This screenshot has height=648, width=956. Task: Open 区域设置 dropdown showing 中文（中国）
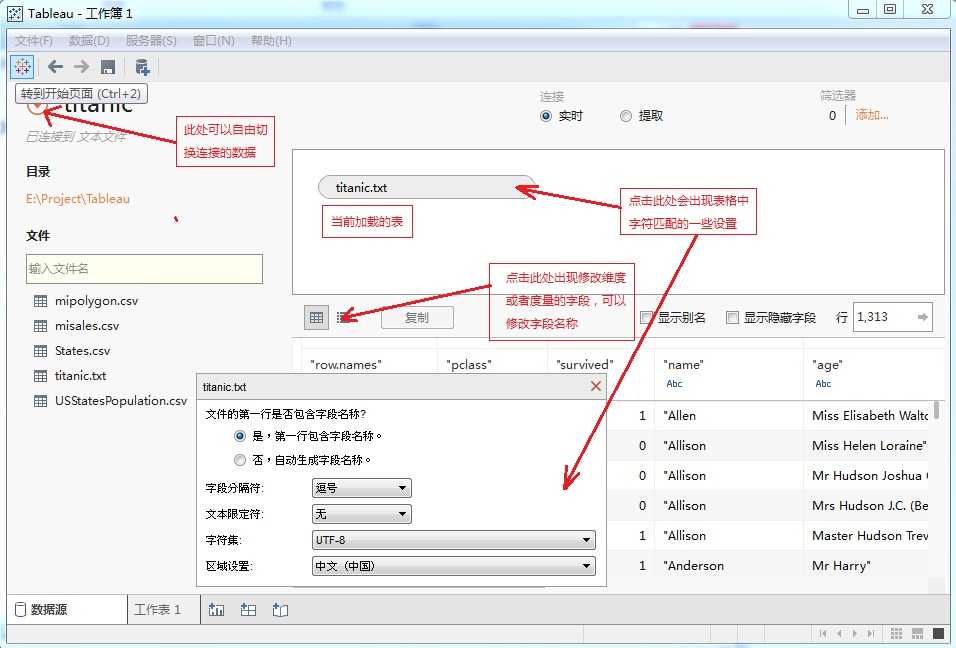454,566
